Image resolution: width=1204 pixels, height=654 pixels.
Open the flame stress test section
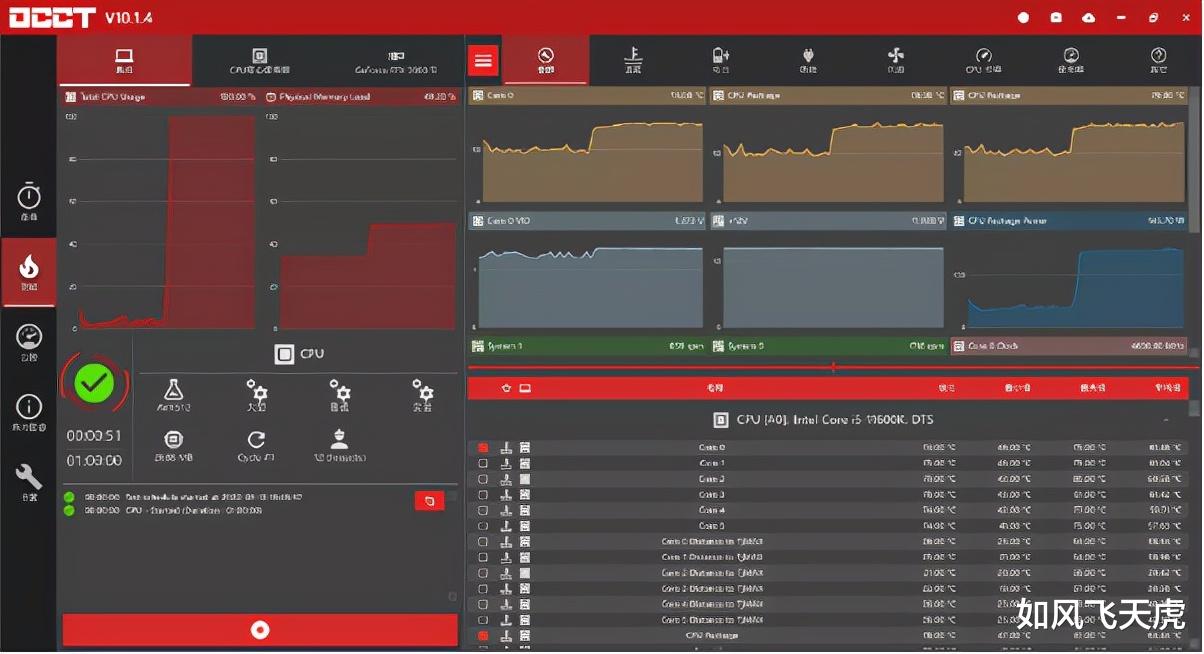(29, 272)
